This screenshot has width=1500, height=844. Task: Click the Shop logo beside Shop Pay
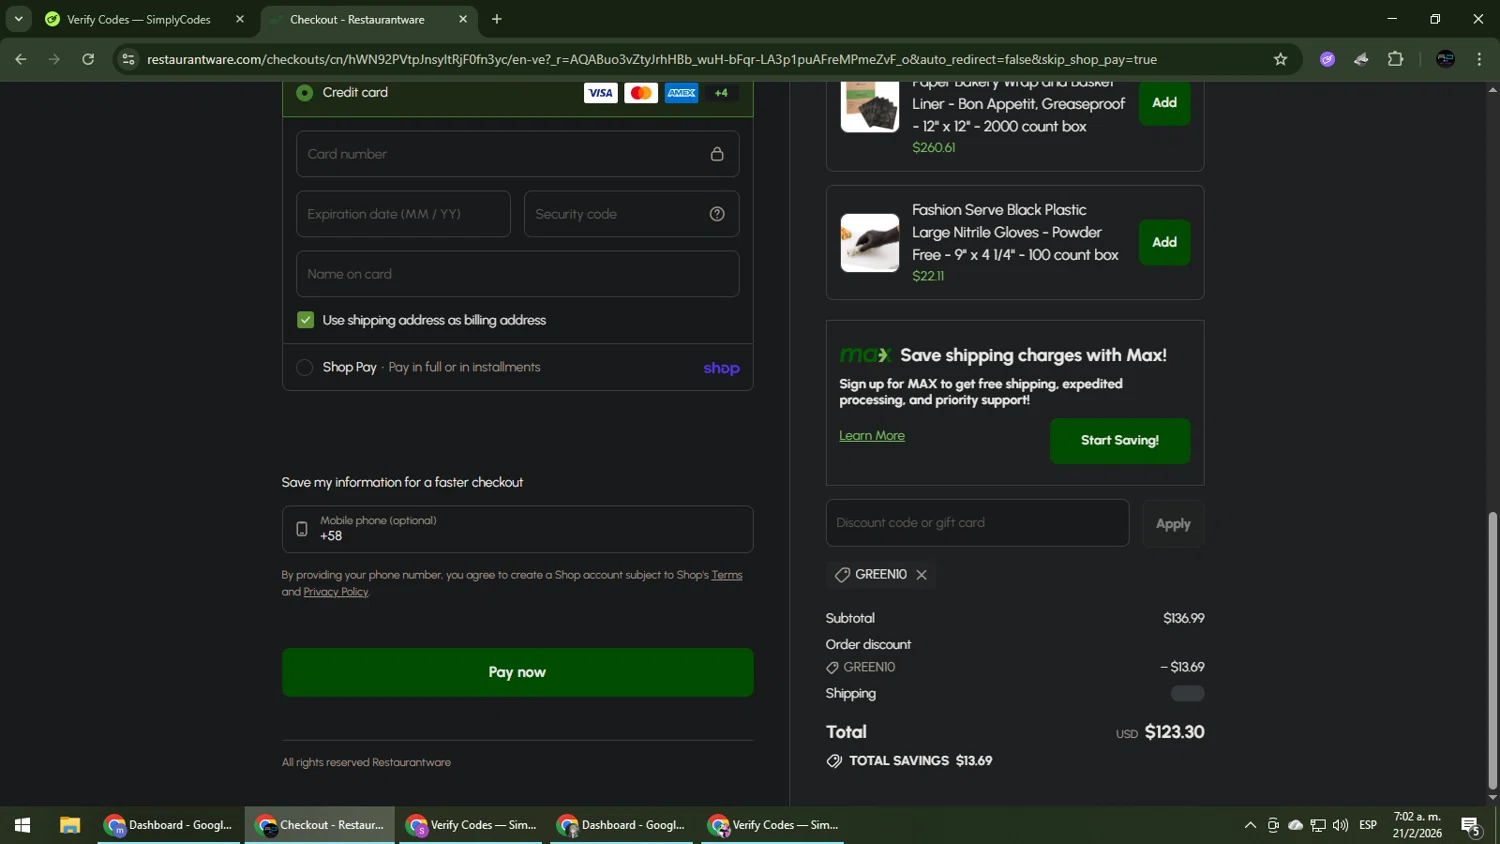(x=721, y=368)
